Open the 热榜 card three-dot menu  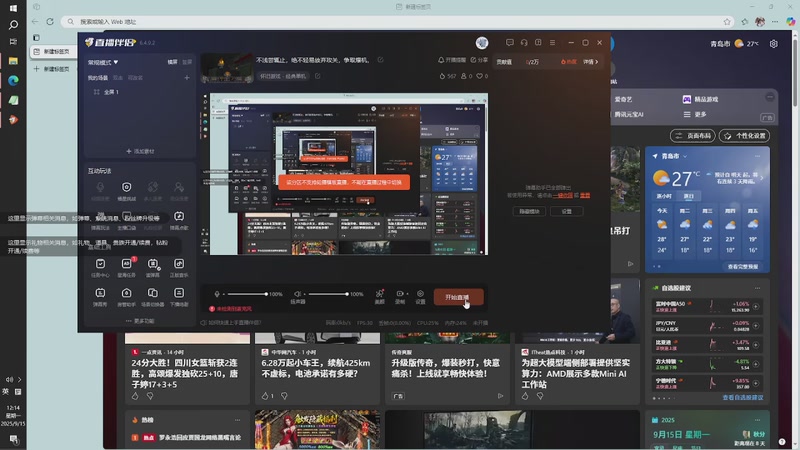237,420
